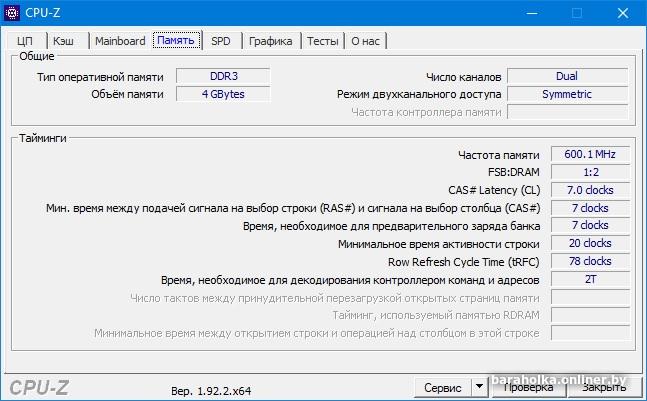Switch to the SPD tab
Viewport: 647px width, 401px height.
coord(221,41)
